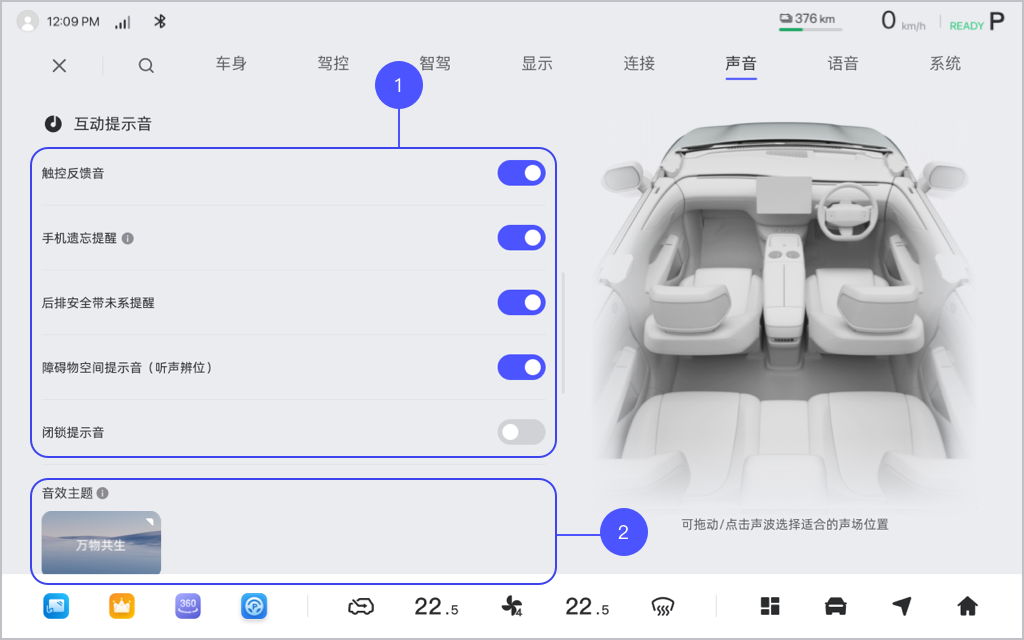Select the 万物共生 sound theme thumbnail
This screenshot has height=640, width=1024.
(x=101, y=543)
